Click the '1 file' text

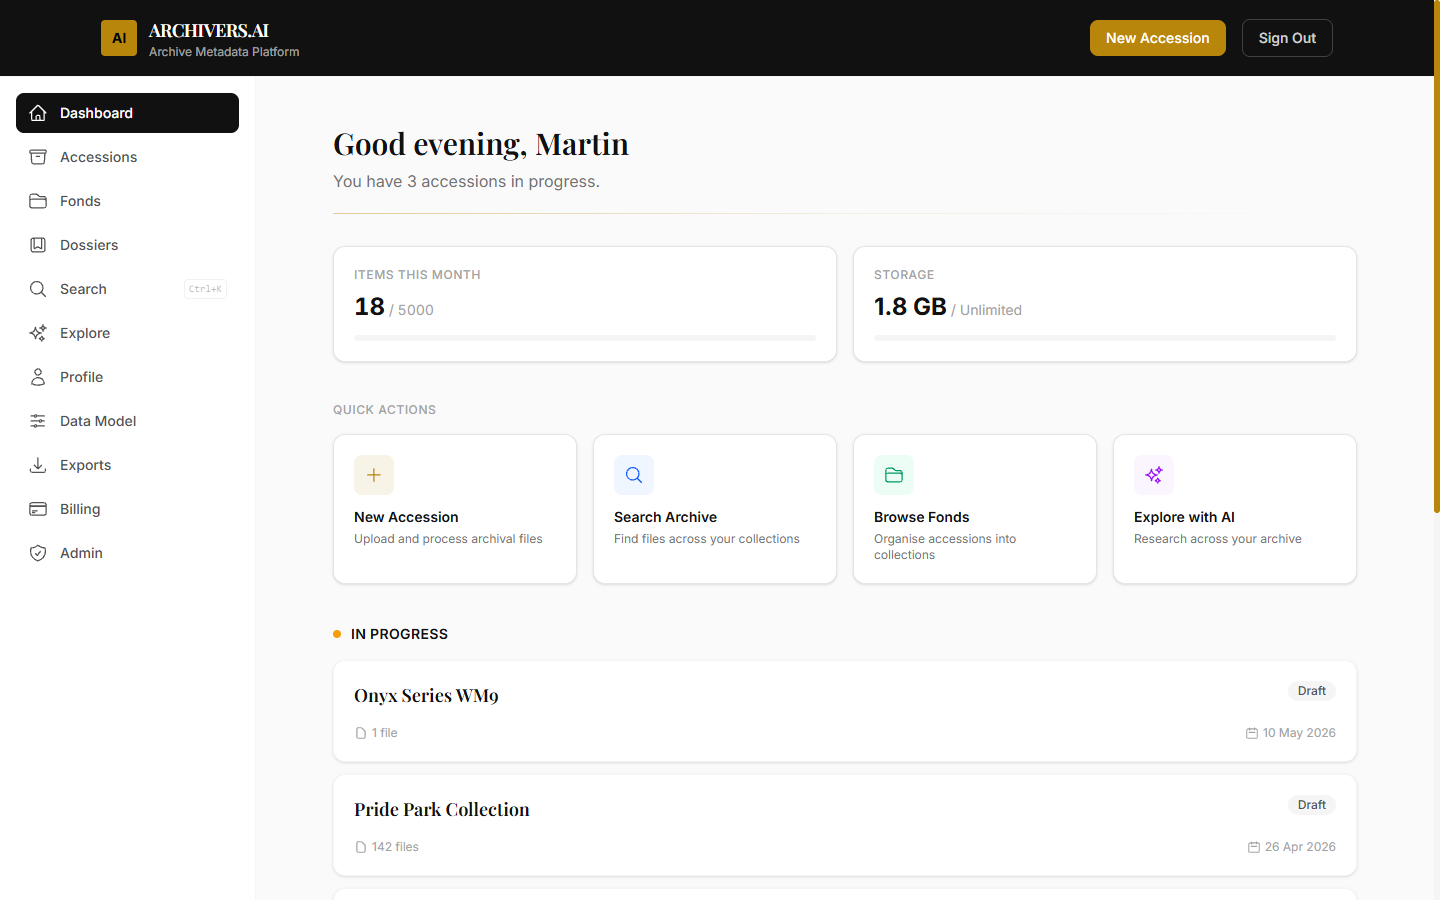tap(385, 733)
